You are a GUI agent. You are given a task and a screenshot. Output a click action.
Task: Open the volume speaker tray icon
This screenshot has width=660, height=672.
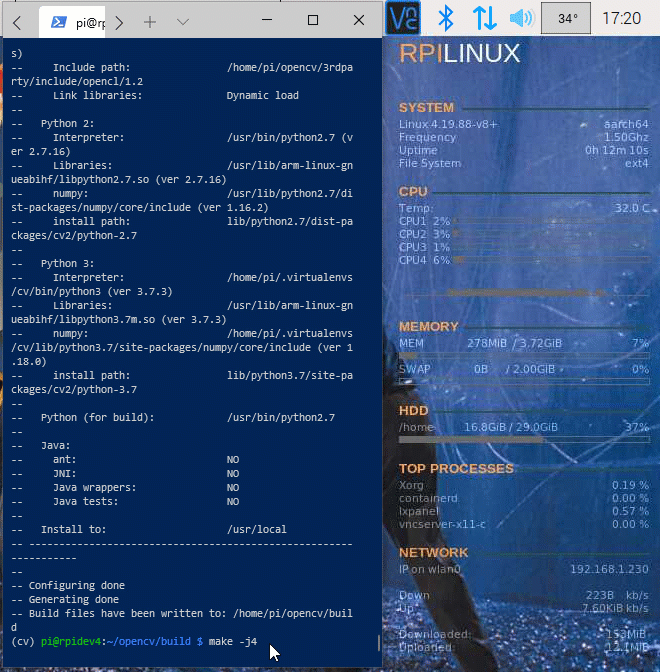click(x=521, y=18)
